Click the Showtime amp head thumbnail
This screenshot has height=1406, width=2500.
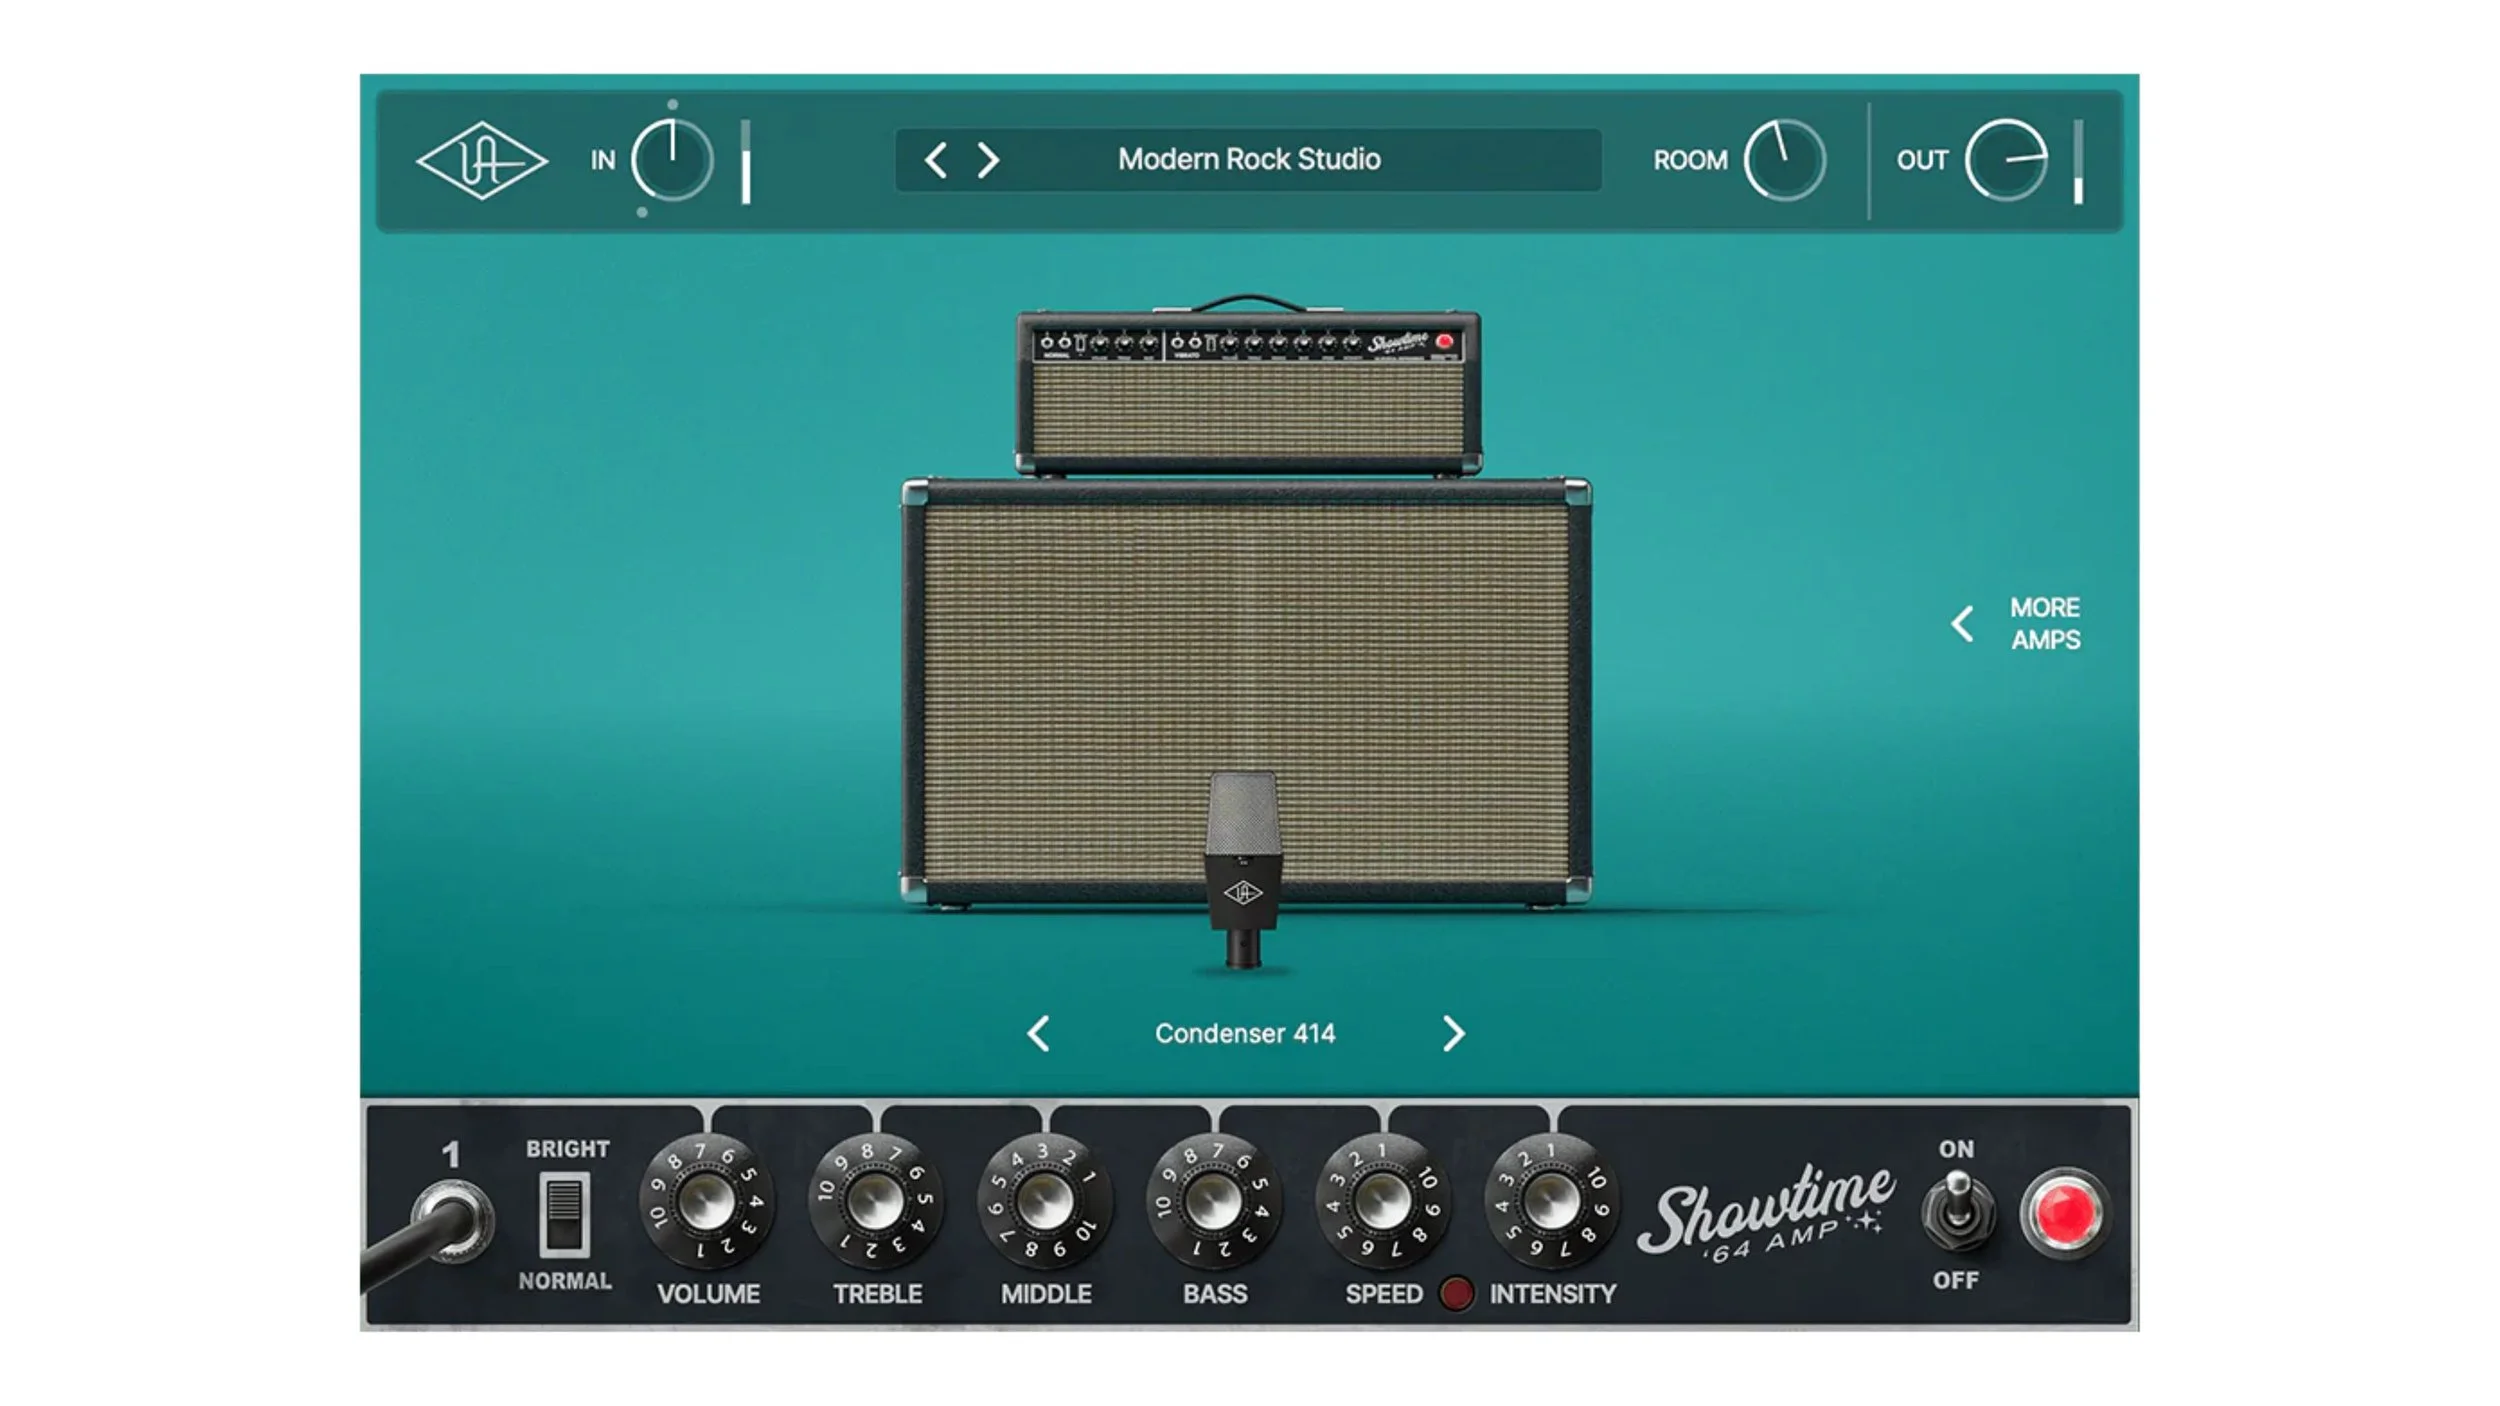tap(1248, 395)
